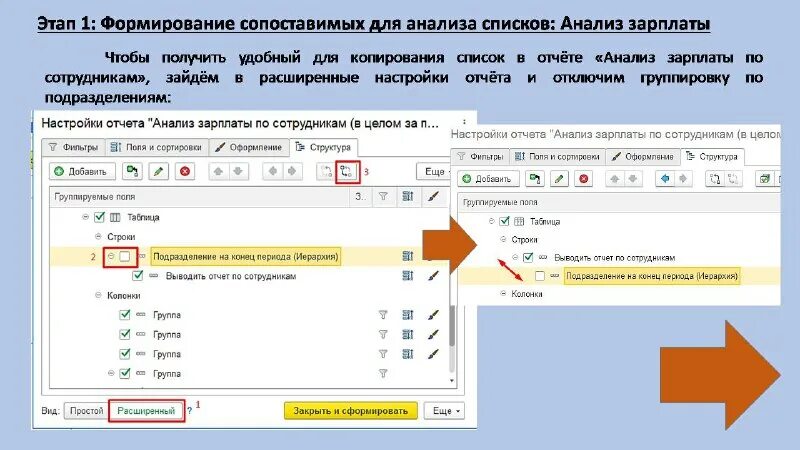Screen dimensions: 800x450
Task: Click sort icon in left Выводить отчет row
Action: click(407, 276)
